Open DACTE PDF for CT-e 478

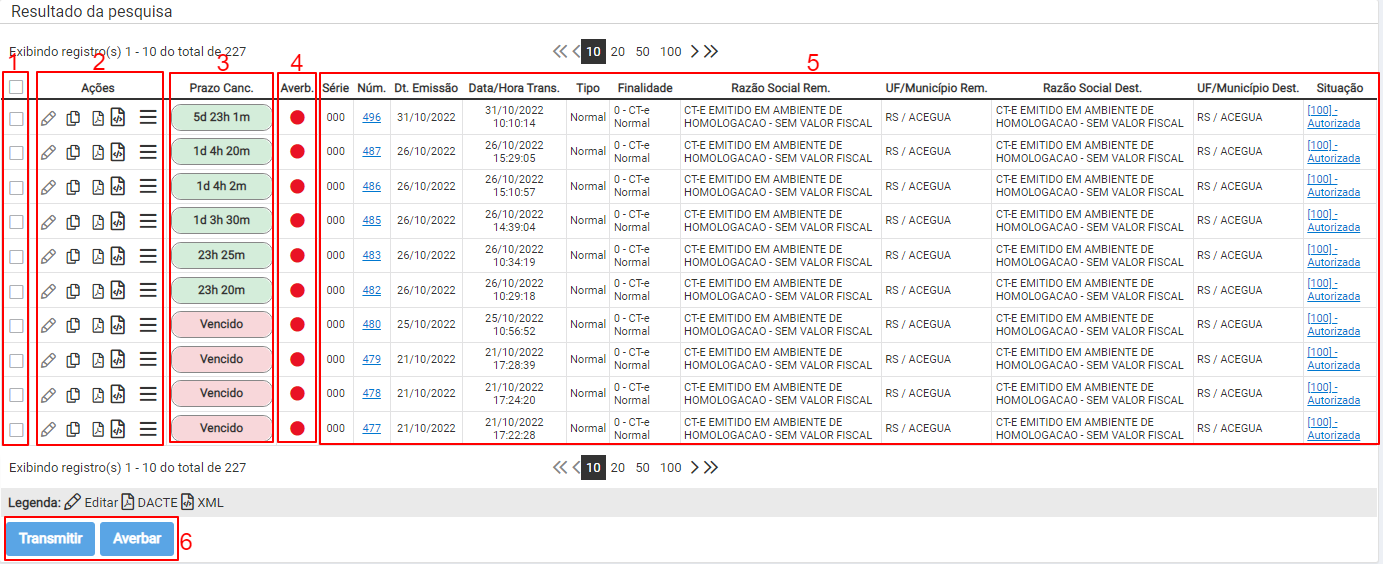click(x=98, y=395)
